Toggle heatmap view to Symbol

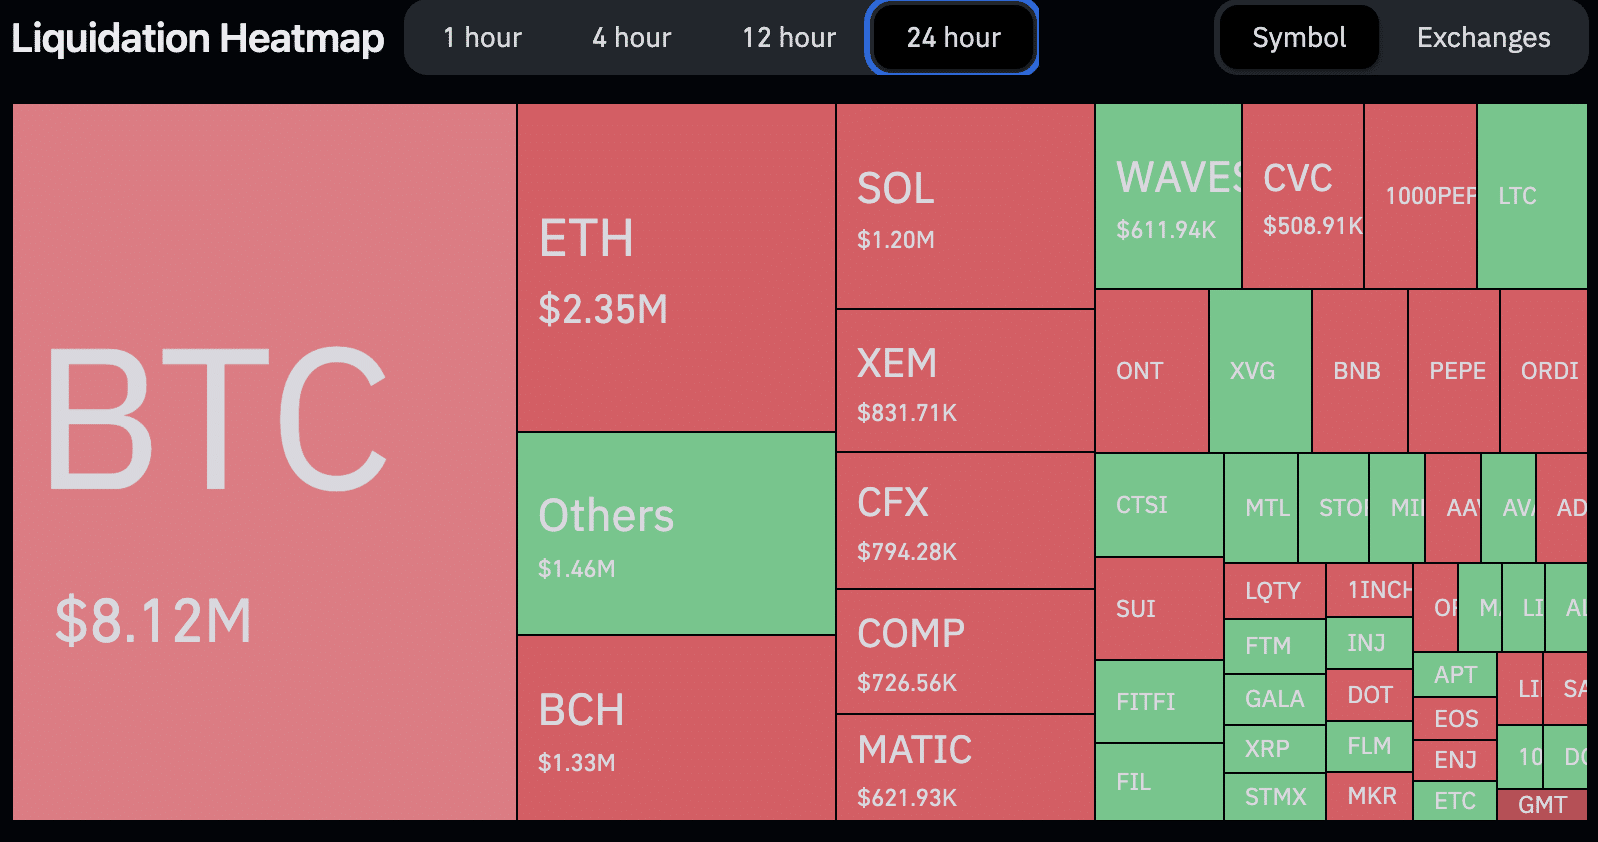(1298, 38)
